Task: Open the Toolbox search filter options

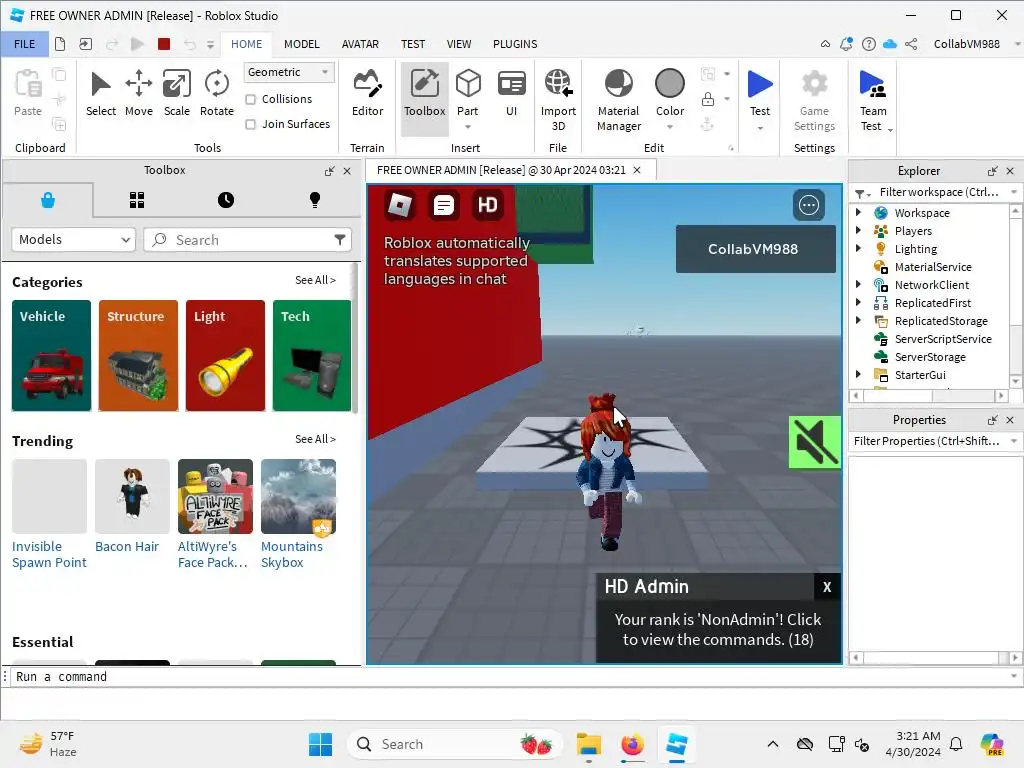Action: pyautogui.click(x=340, y=240)
